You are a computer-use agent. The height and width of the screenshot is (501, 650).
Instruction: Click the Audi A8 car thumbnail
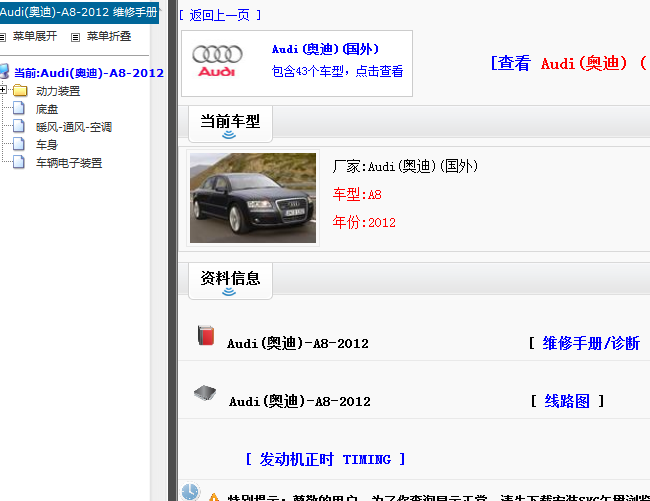click(253, 198)
